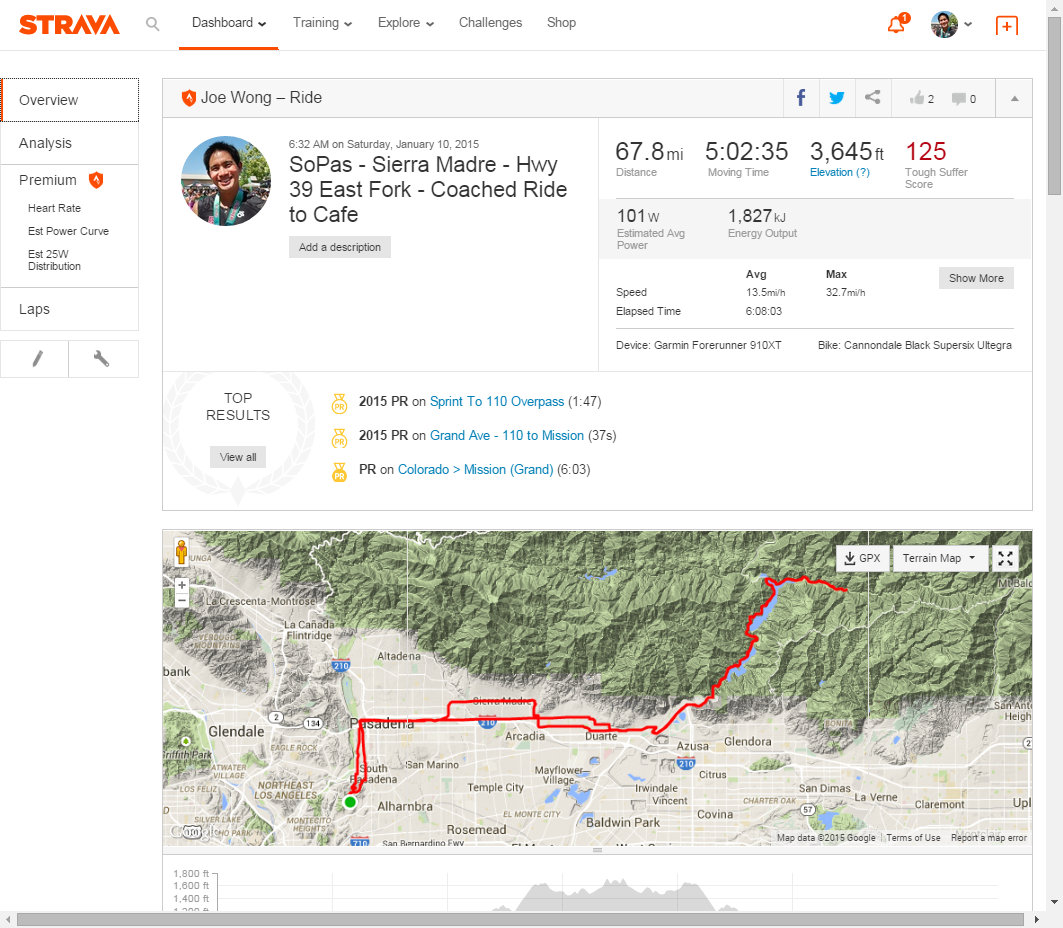The image size is (1063, 928).
Task: Switch to the Analysis tab
Action: click(46, 143)
